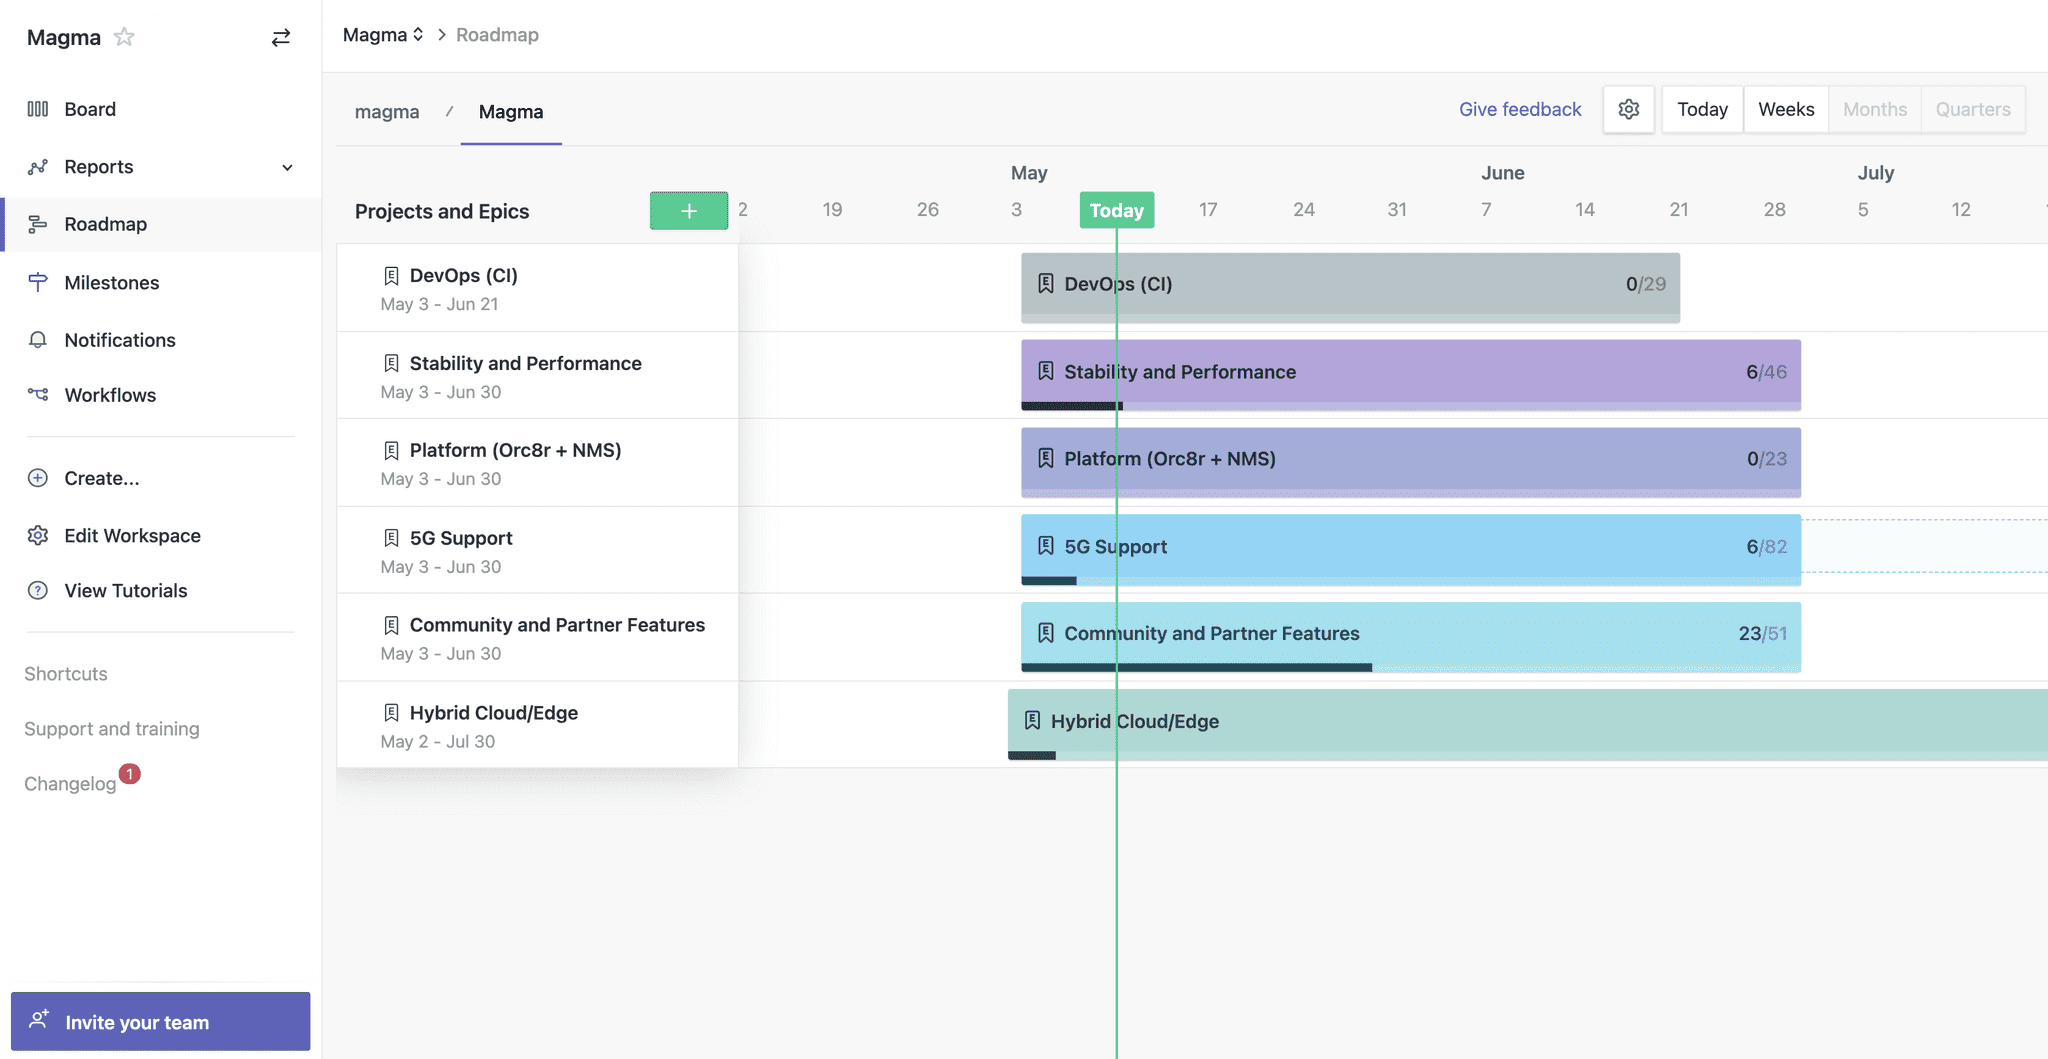Click the Give feedback link

(x=1519, y=109)
